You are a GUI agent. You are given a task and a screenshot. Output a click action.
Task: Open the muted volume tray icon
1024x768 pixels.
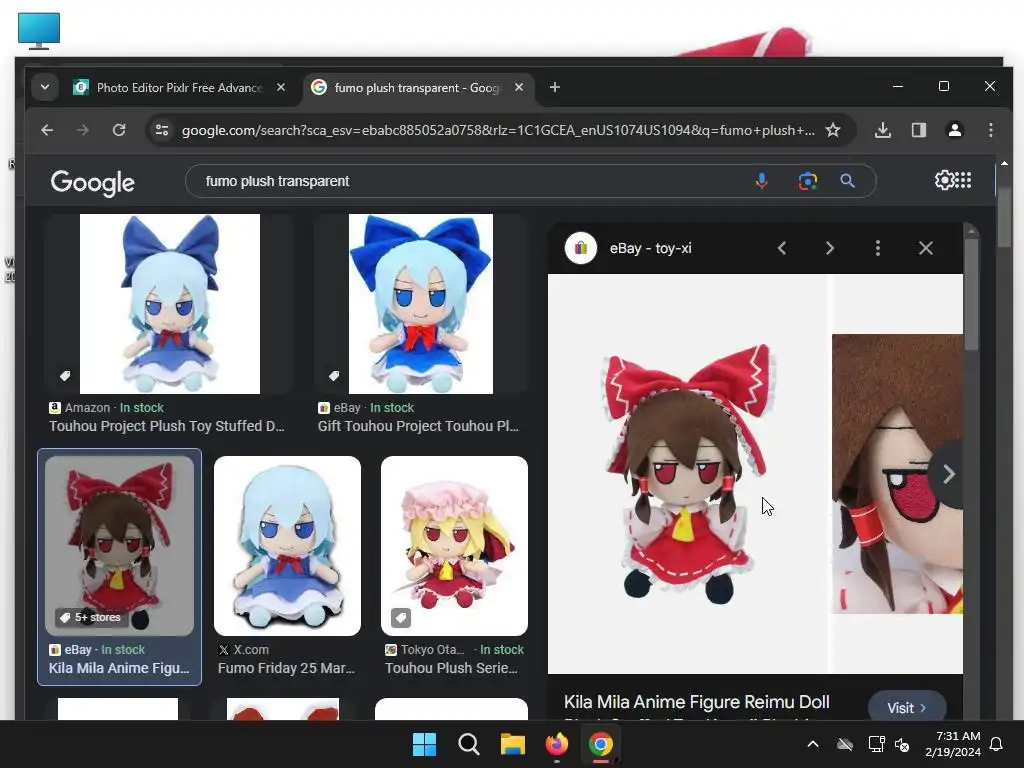(903, 744)
